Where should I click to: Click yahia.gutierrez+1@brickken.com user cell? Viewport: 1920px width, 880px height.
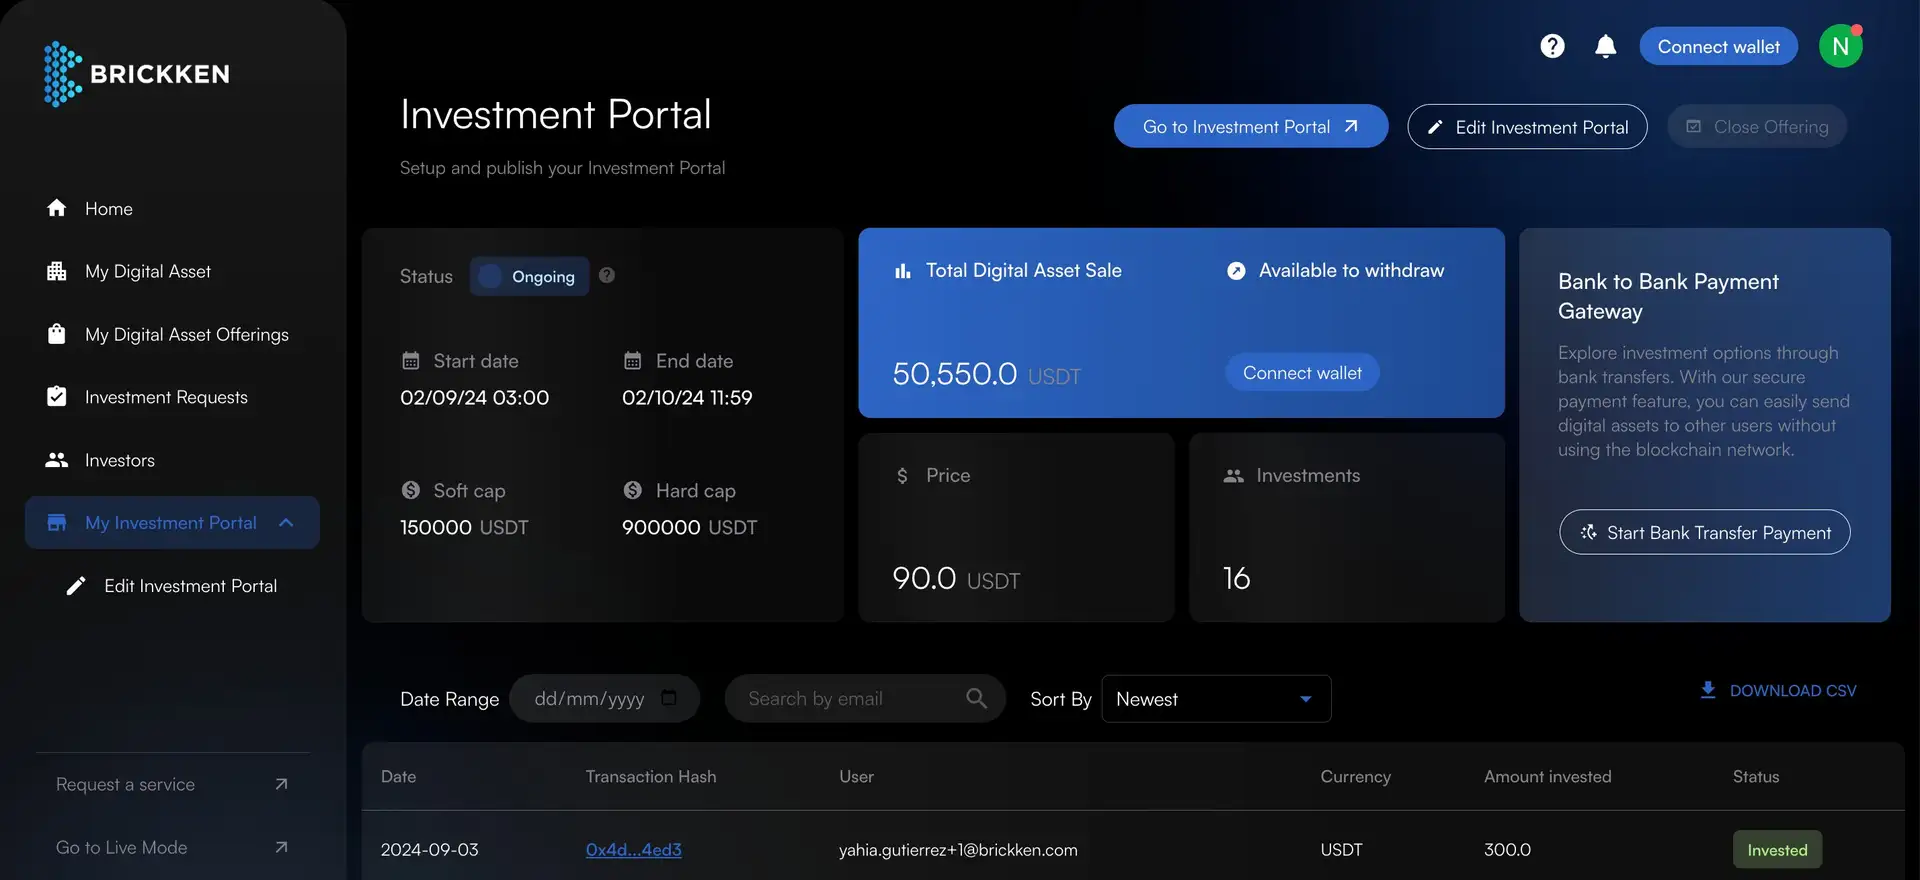coord(958,849)
